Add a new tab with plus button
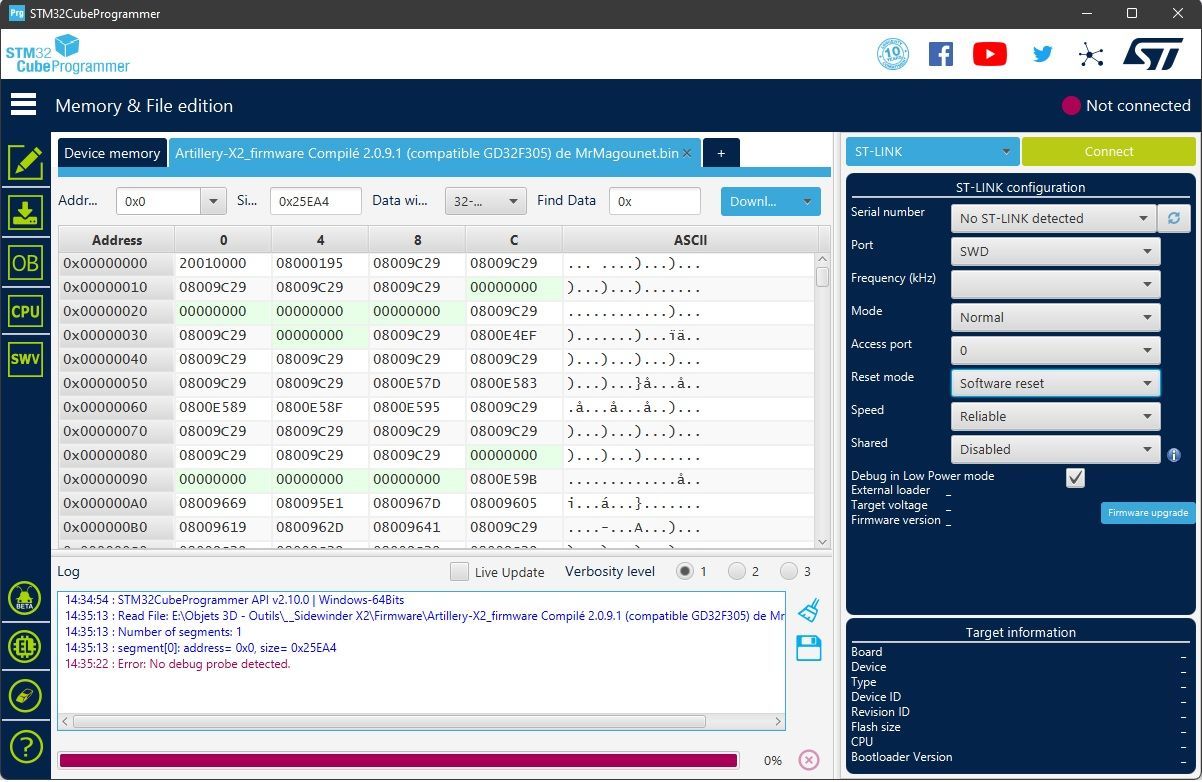1202x782 pixels. coord(721,153)
